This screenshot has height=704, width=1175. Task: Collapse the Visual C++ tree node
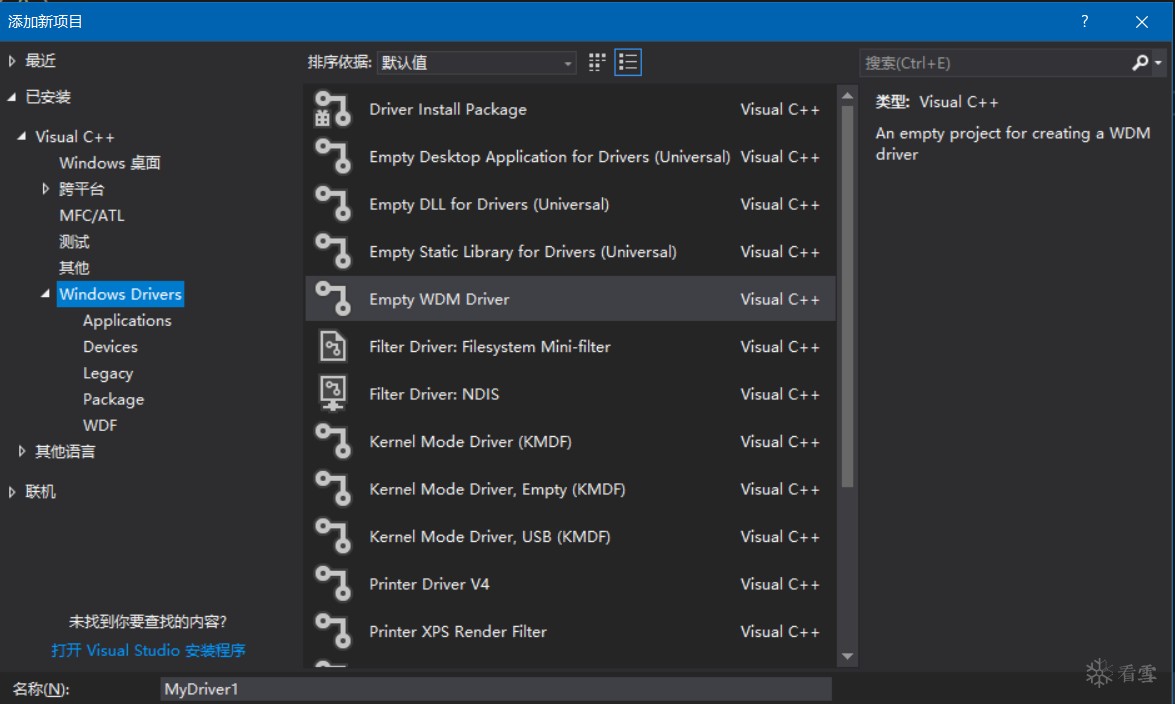[x=22, y=137]
